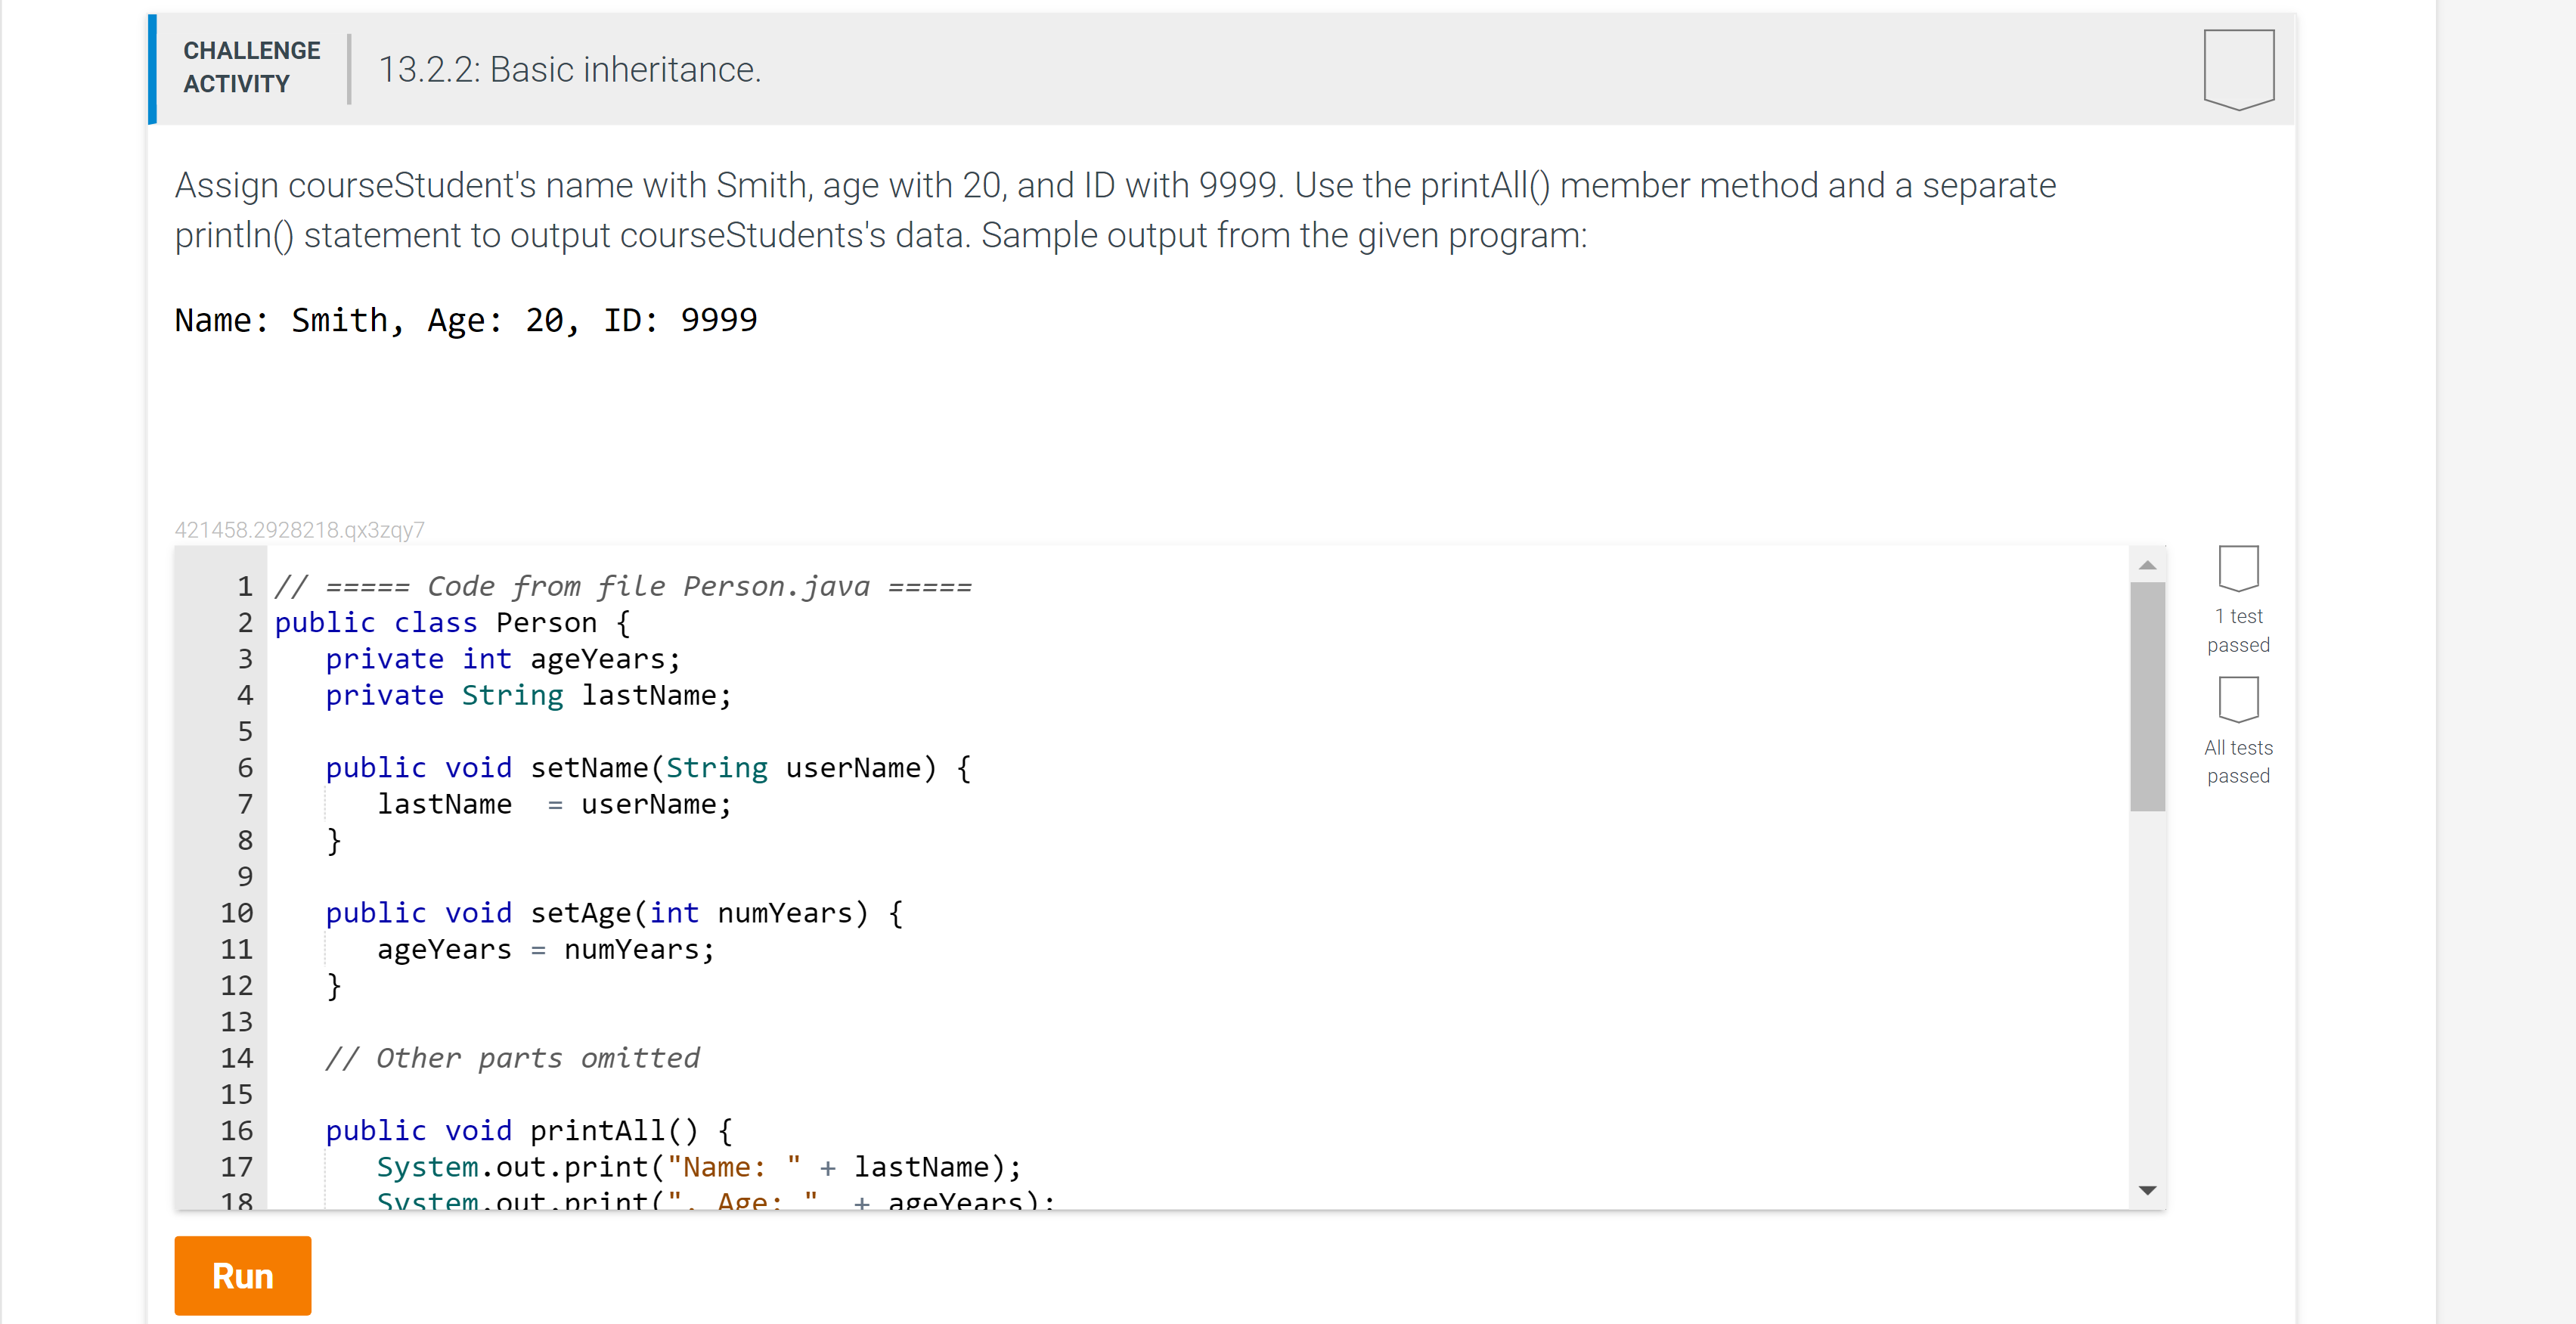Click the '1 test passed' badge icon

tap(2238, 568)
